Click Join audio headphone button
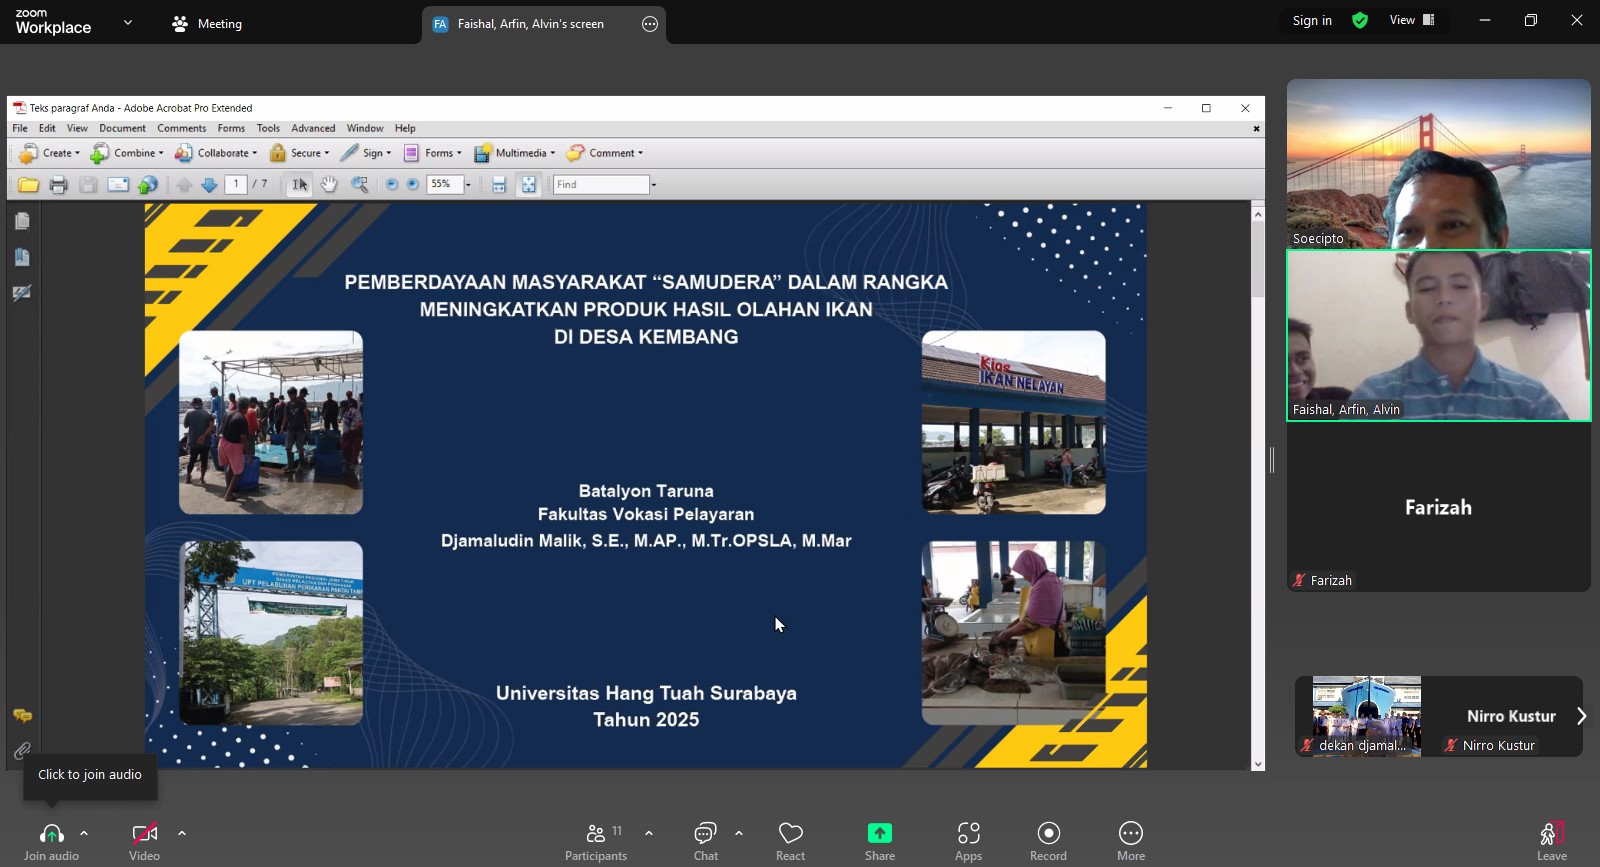 coord(51,840)
